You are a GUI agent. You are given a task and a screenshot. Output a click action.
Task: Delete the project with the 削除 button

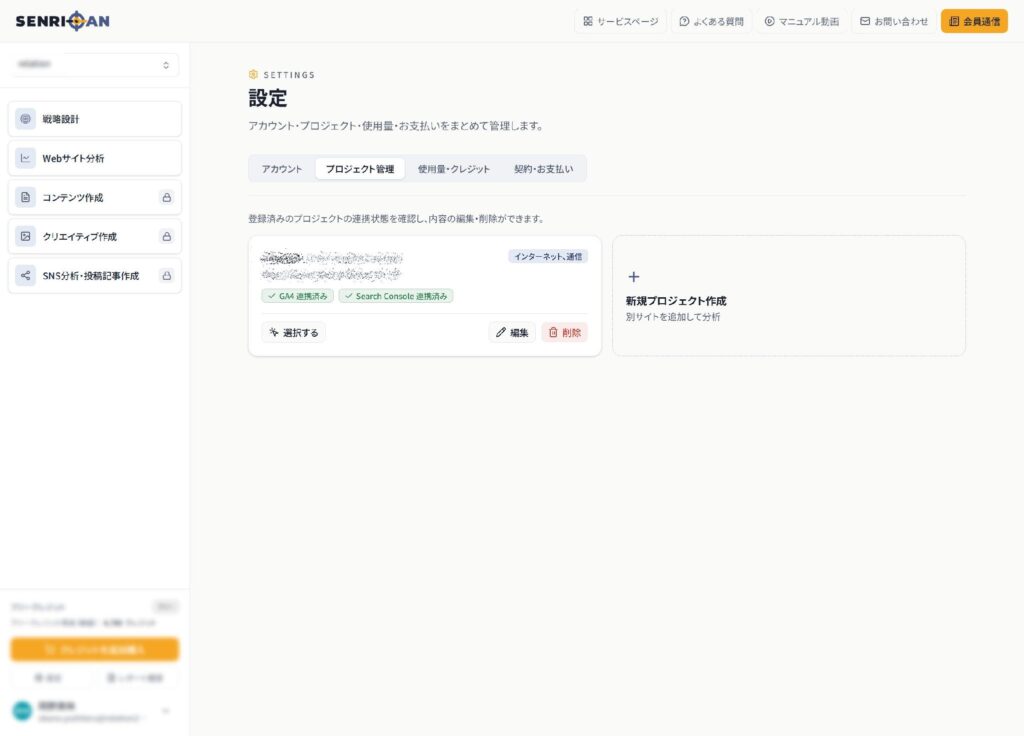(x=565, y=332)
